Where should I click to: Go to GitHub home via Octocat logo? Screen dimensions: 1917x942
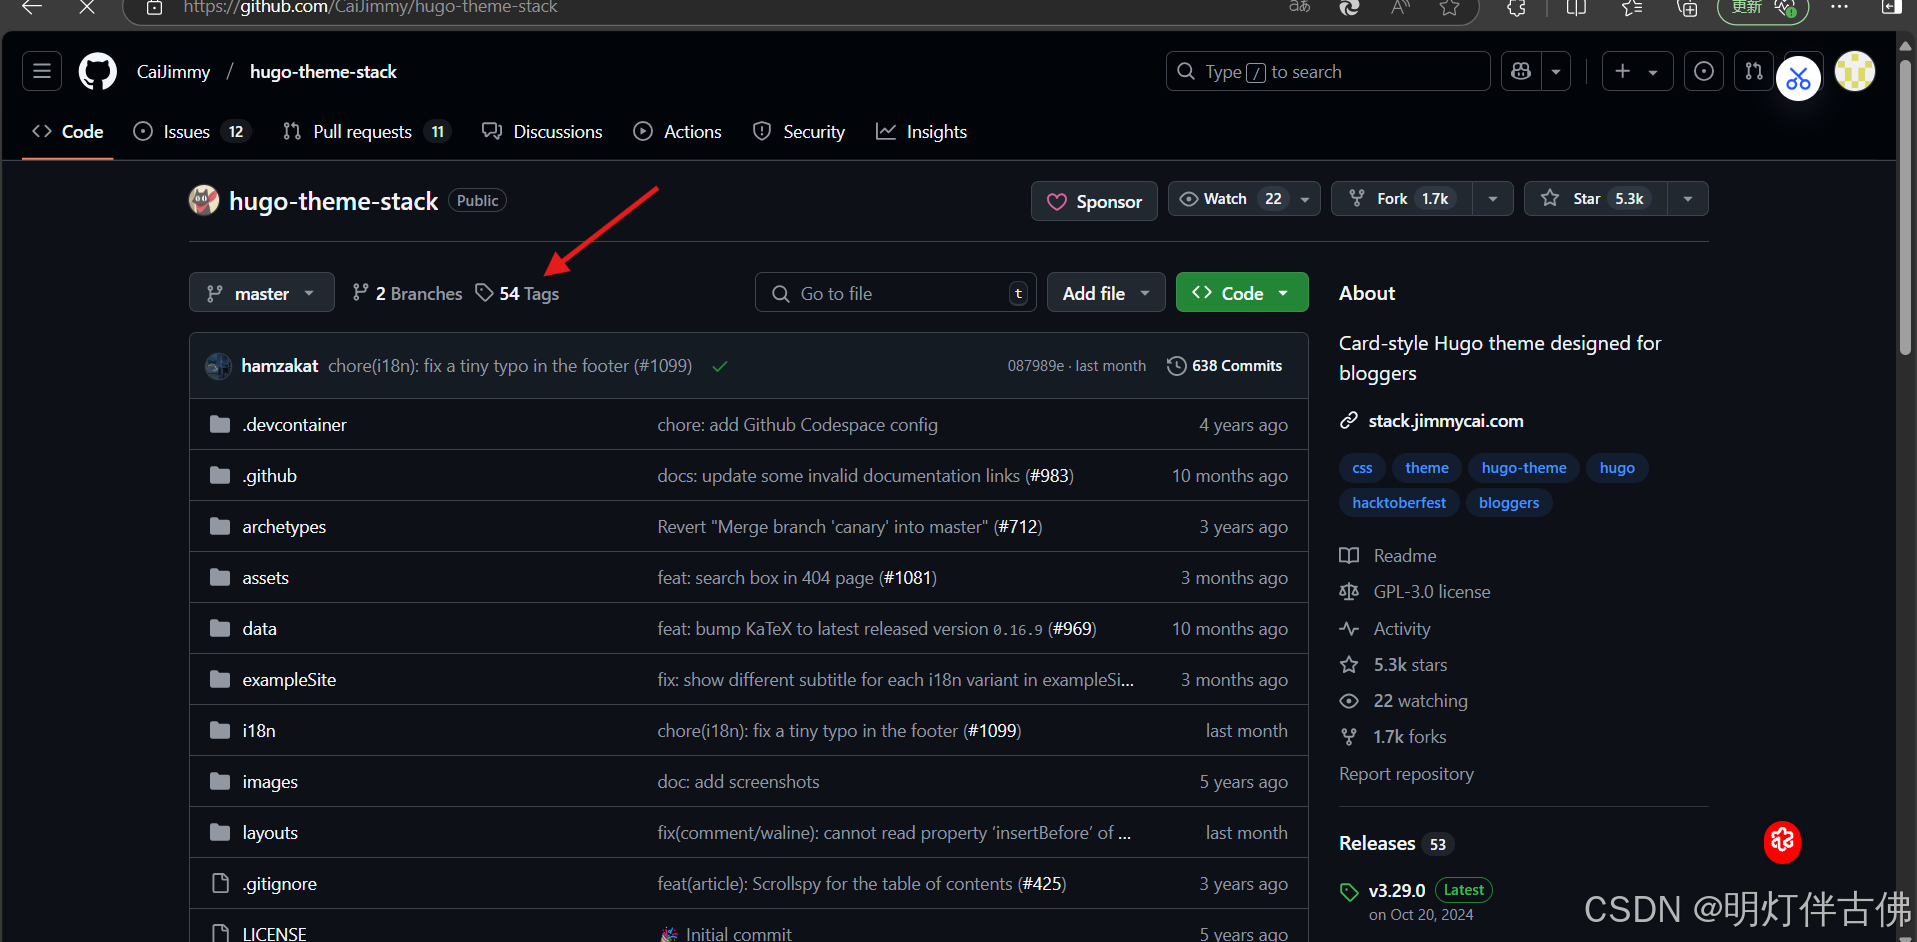[98, 72]
